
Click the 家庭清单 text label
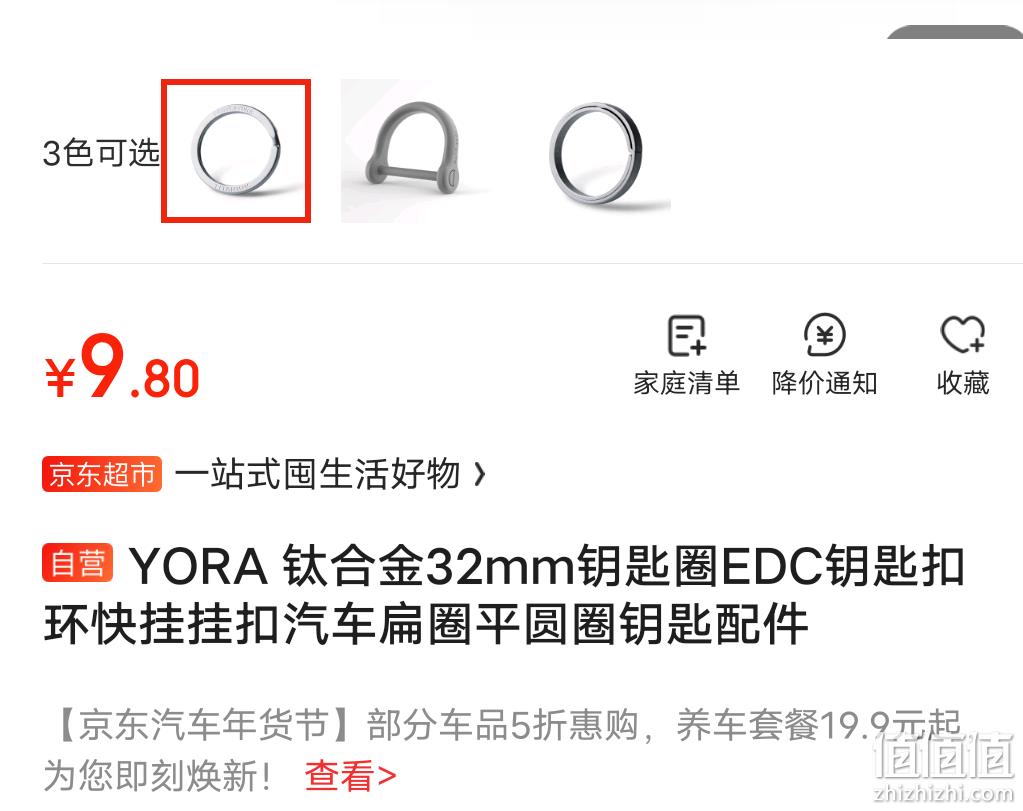pos(686,383)
